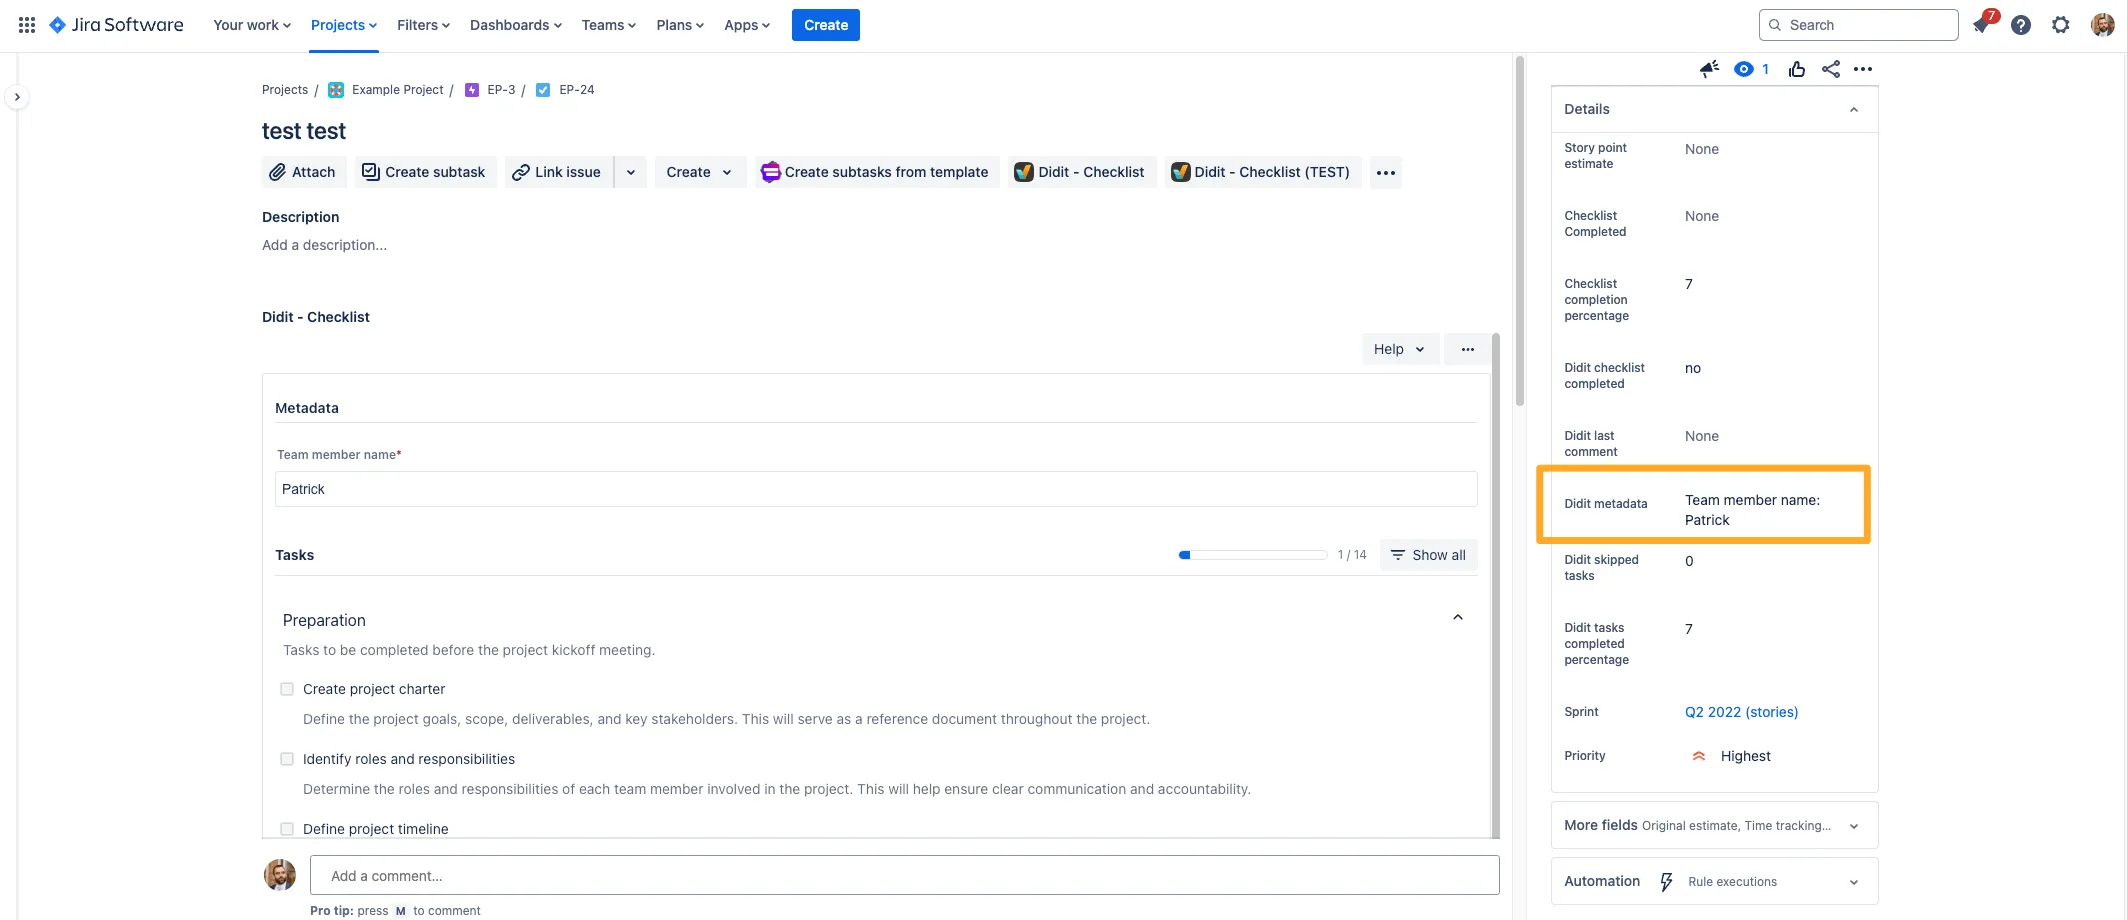Open the dropdown arrow beside Link issue

click(x=631, y=172)
